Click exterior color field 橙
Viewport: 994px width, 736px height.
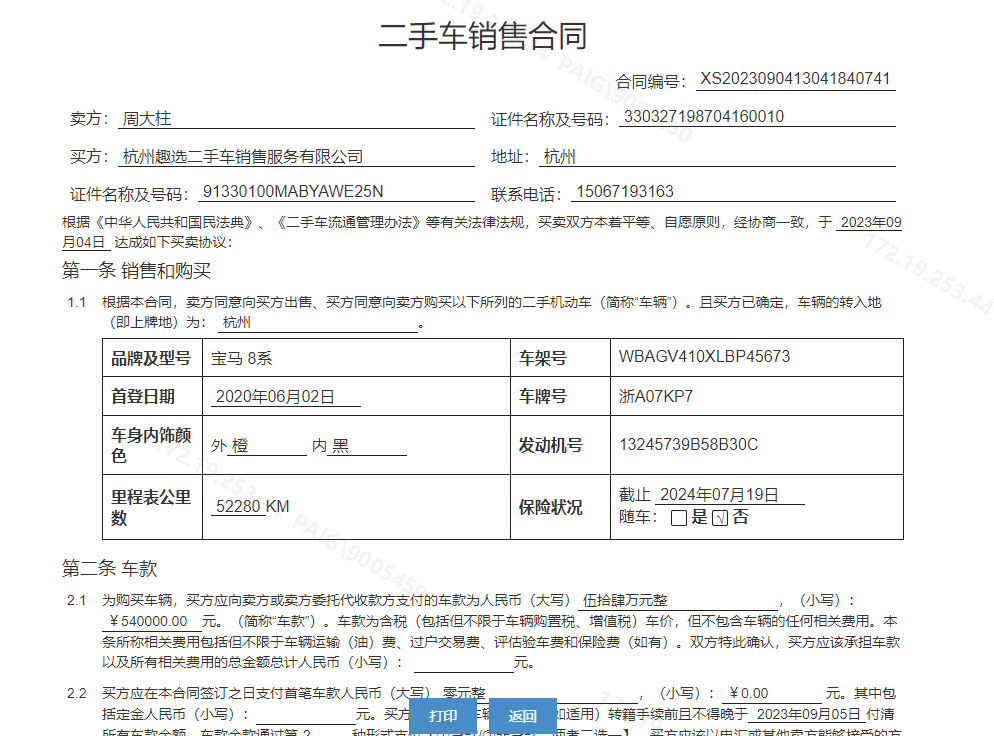tap(267, 445)
